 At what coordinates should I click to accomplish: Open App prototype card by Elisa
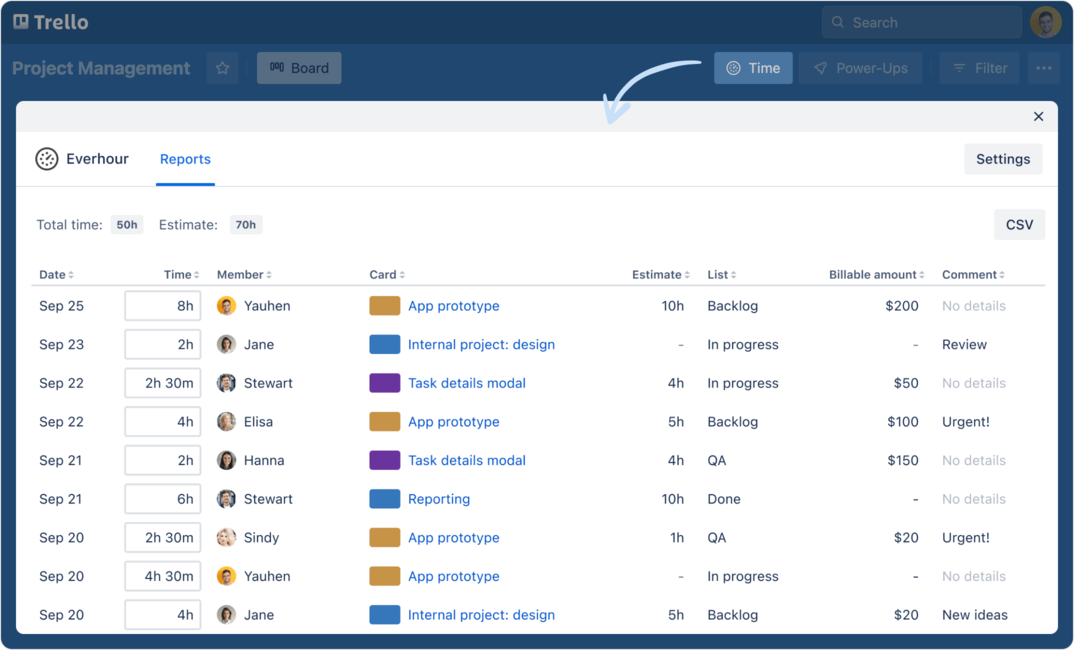453,422
